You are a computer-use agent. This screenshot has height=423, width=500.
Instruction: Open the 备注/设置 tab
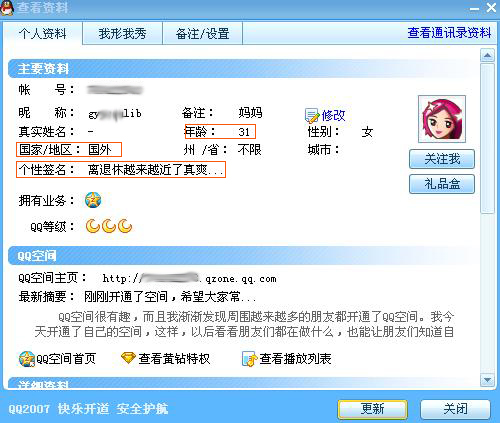(x=202, y=33)
